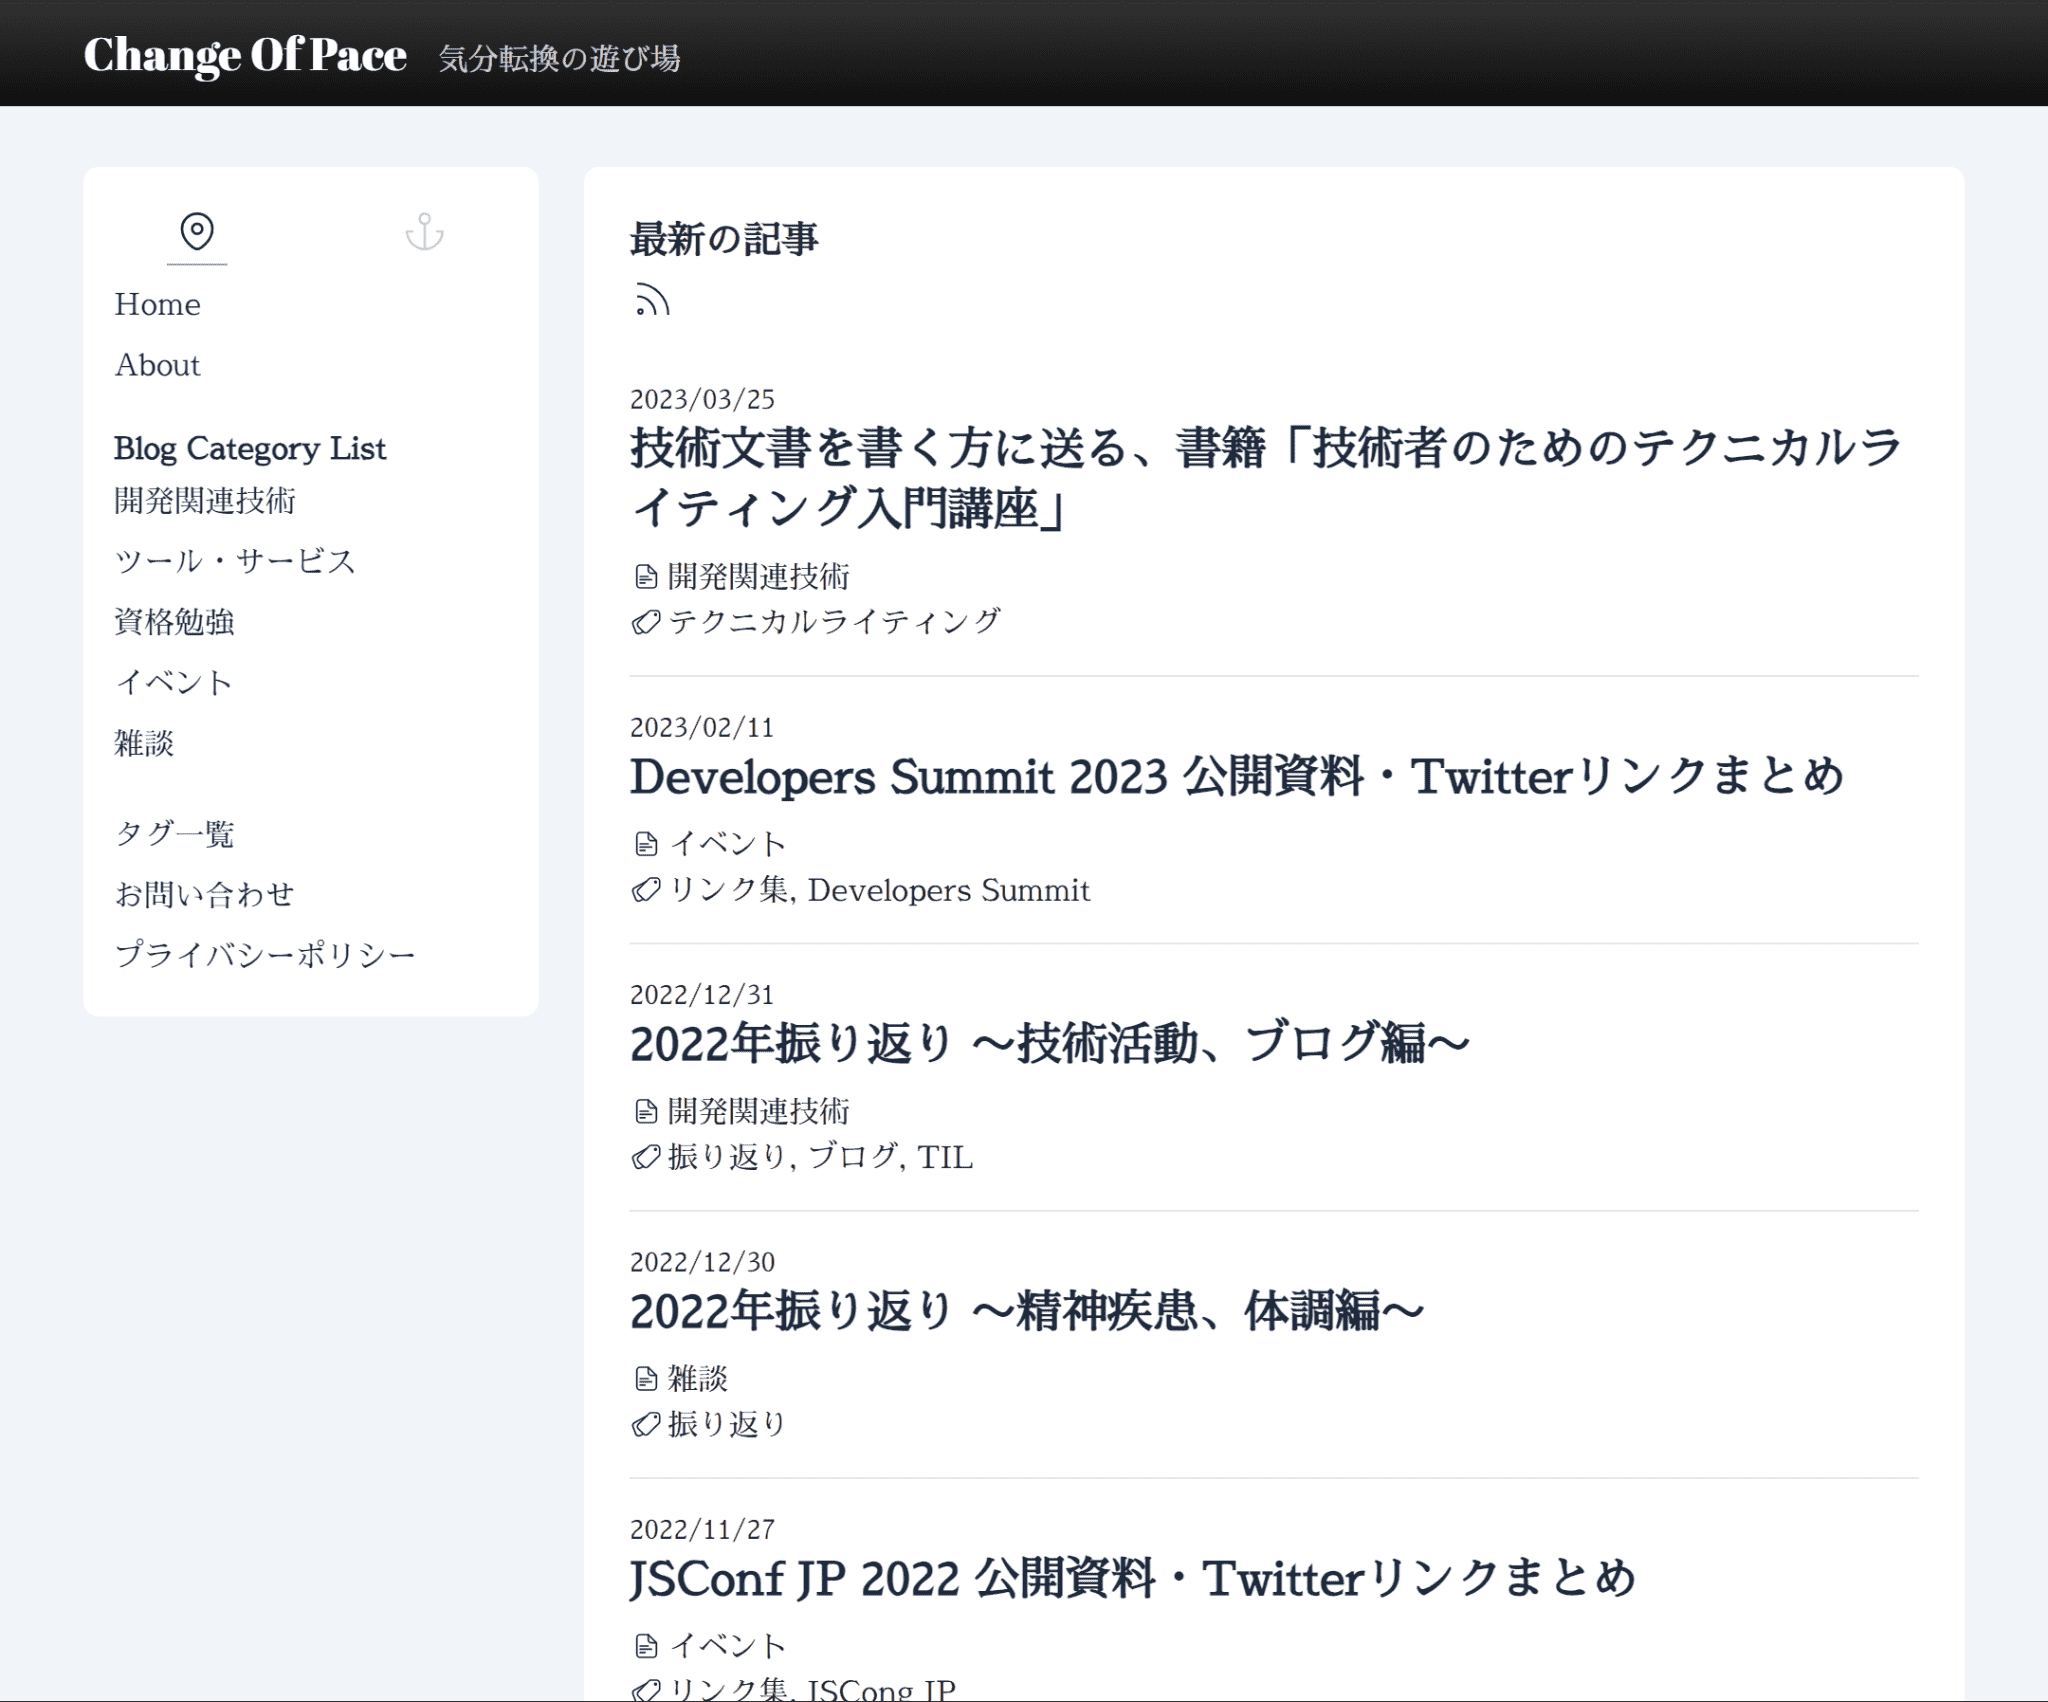Open the Home menu link
2048x1702 pixels.
(157, 304)
